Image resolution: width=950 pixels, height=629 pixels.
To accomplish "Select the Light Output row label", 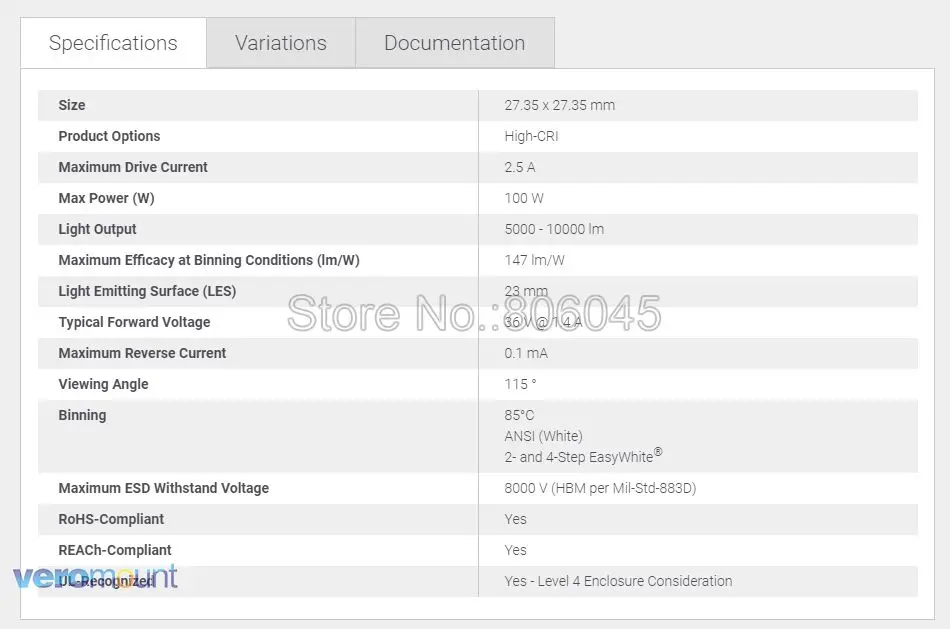I will click(97, 229).
